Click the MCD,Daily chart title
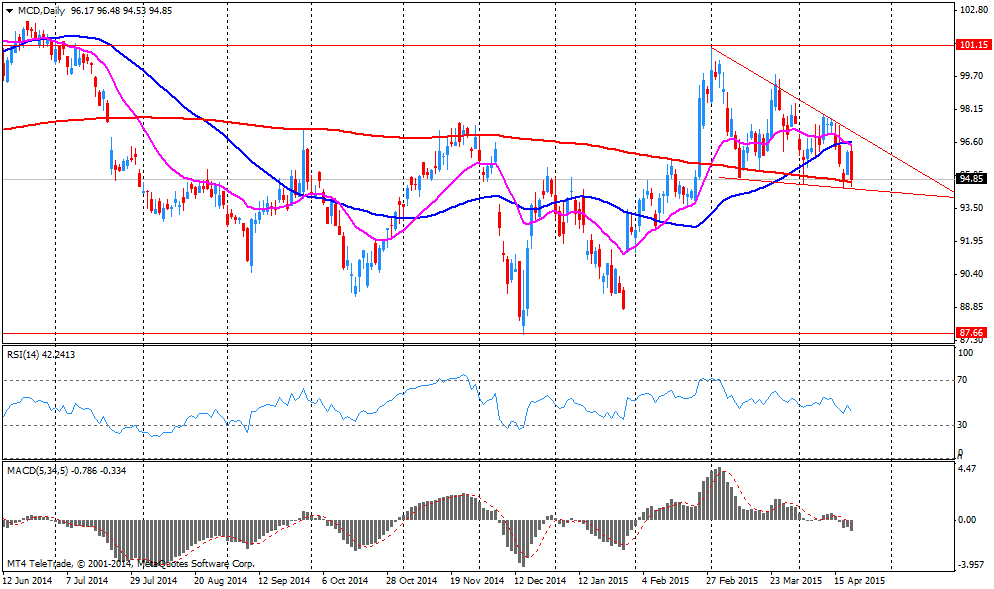The height and width of the screenshot is (589, 994). (41, 11)
